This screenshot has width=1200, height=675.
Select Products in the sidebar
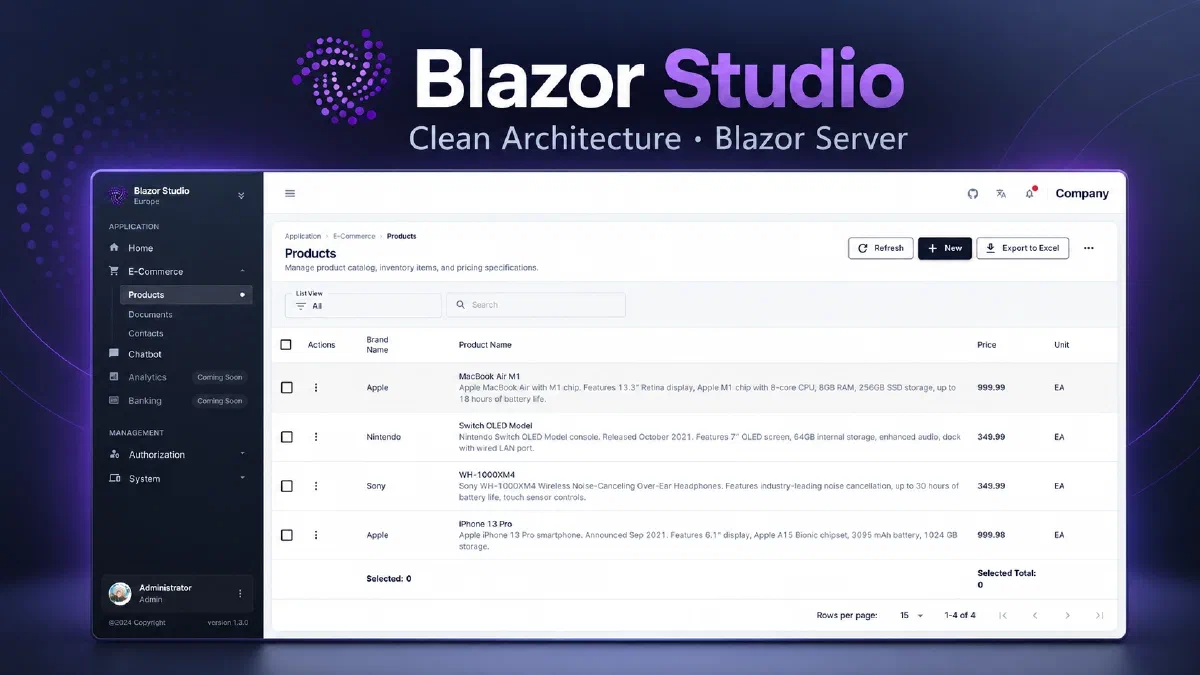[x=186, y=295]
